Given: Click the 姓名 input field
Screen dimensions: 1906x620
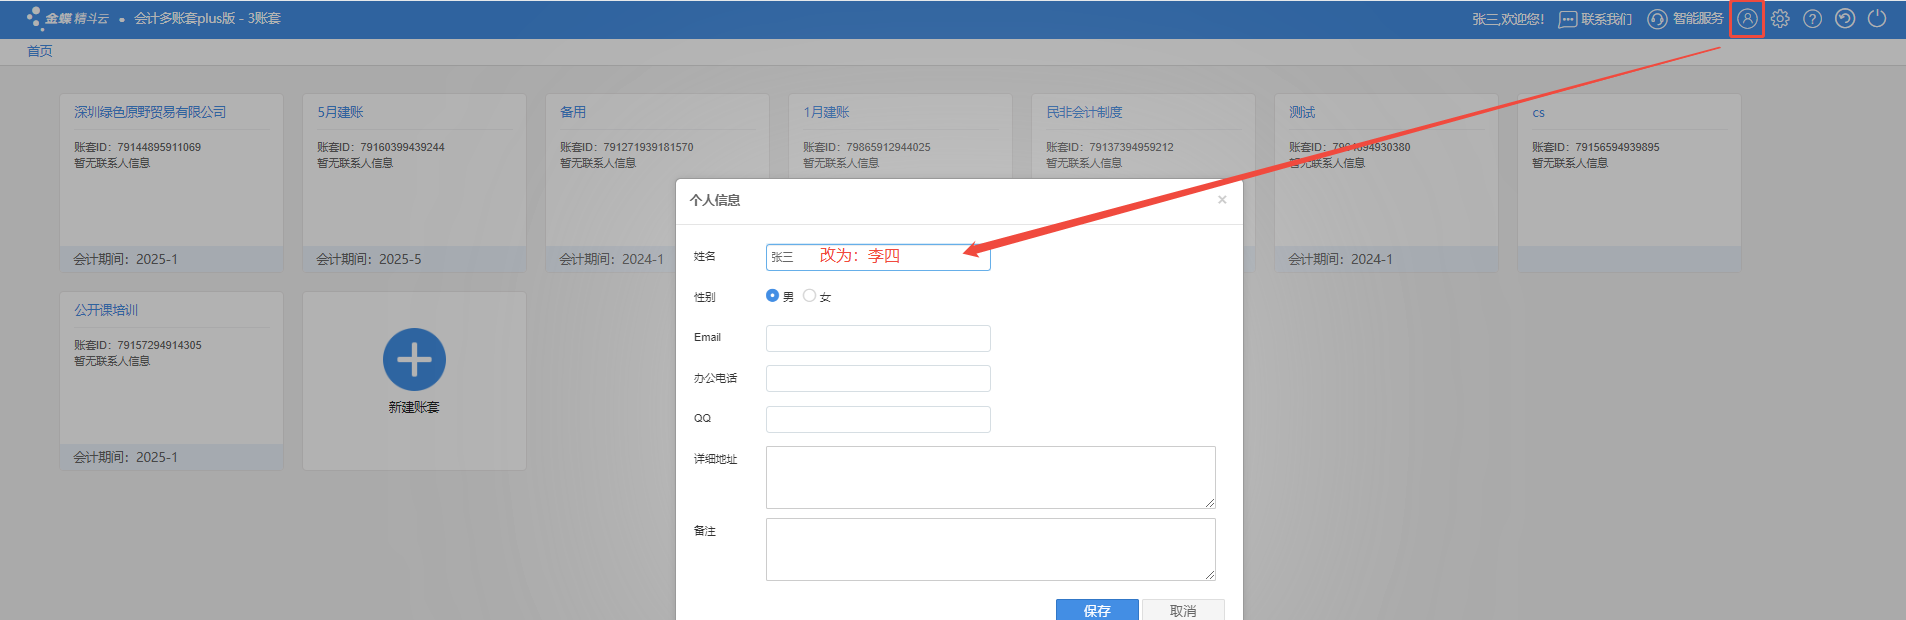Looking at the screenshot, I should (x=877, y=257).
